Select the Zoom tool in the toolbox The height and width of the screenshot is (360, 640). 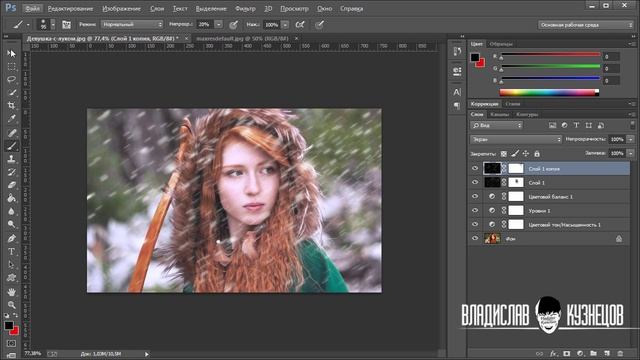11,305
